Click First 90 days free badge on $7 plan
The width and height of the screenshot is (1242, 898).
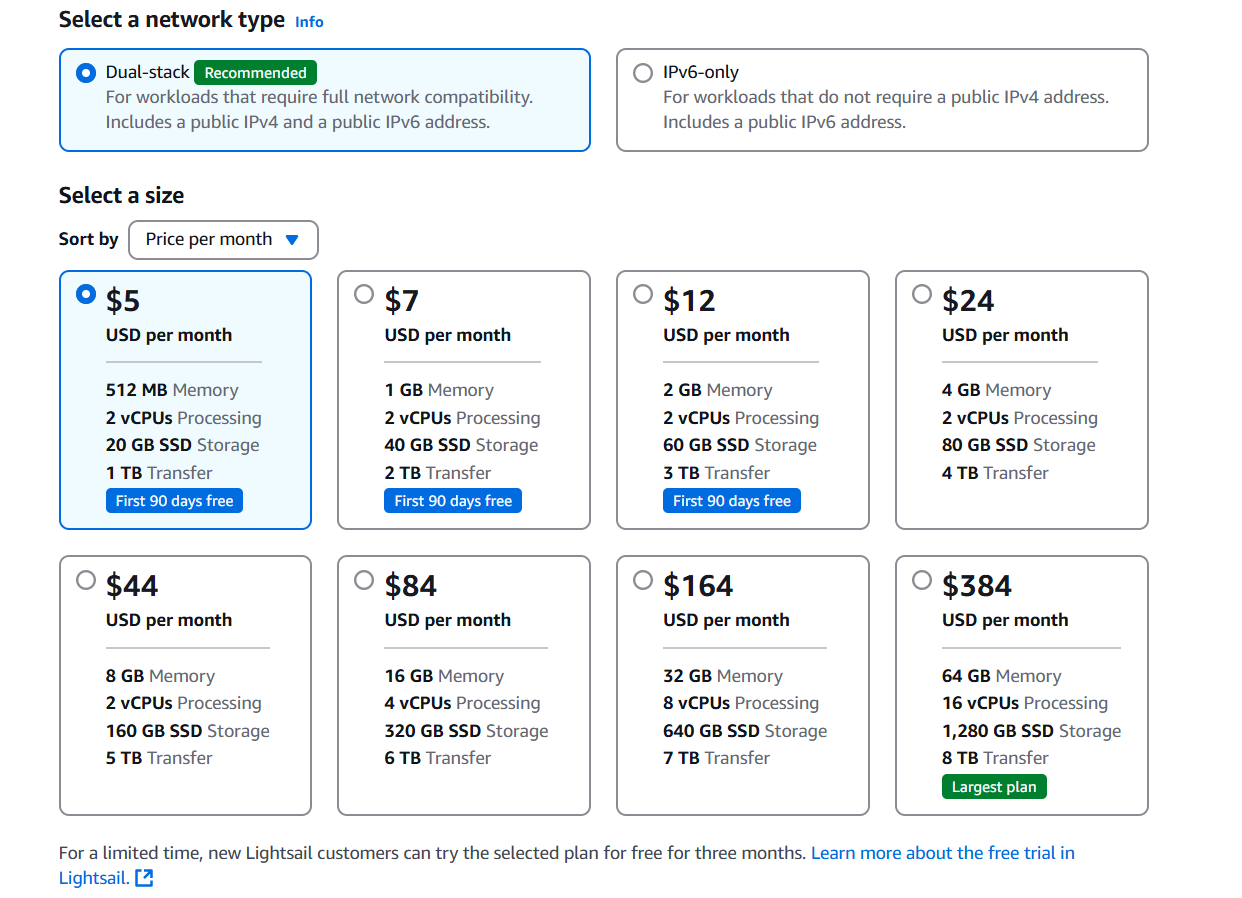(x=453, y=501)
